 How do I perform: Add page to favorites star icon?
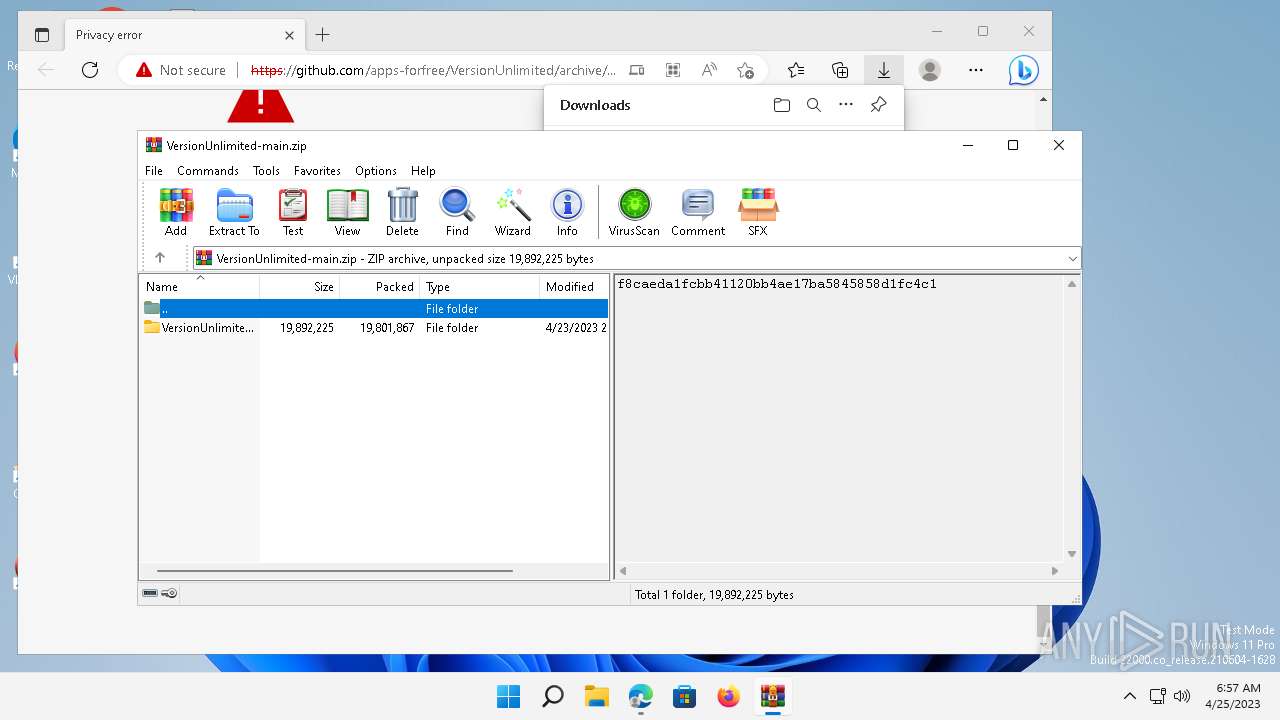tap(745, 70)
